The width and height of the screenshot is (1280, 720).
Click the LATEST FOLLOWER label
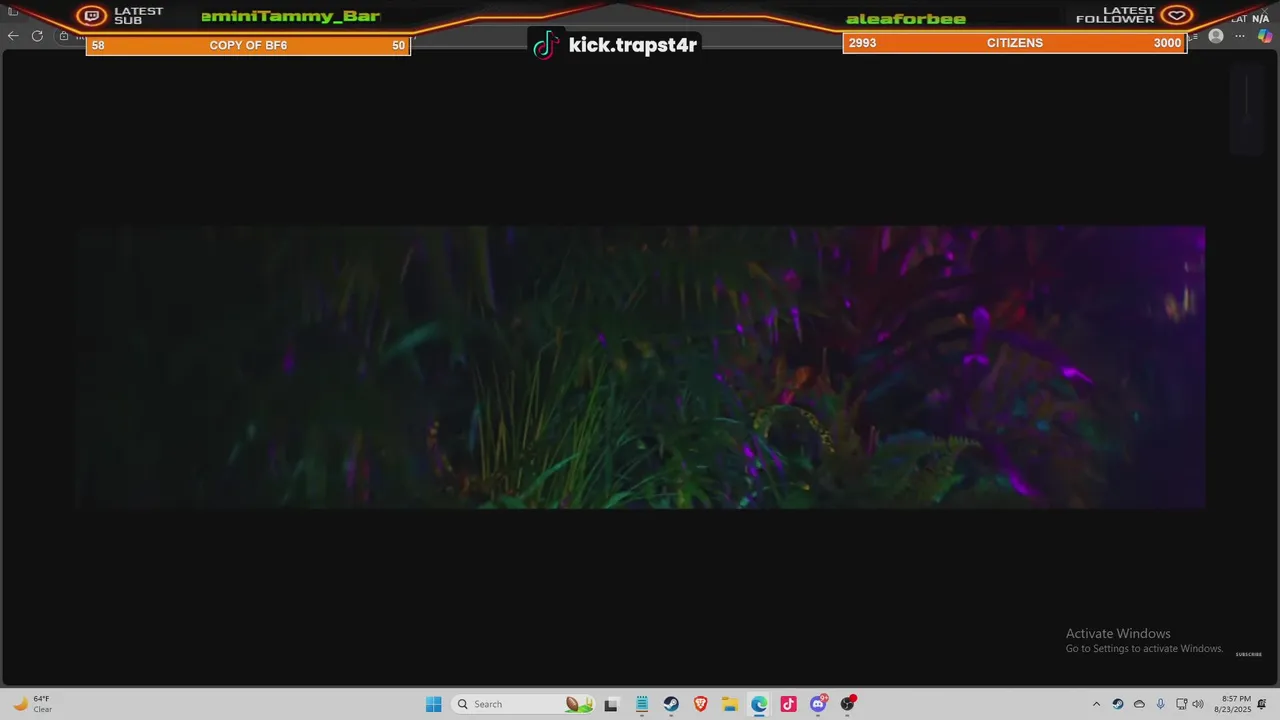[1115, 15]
